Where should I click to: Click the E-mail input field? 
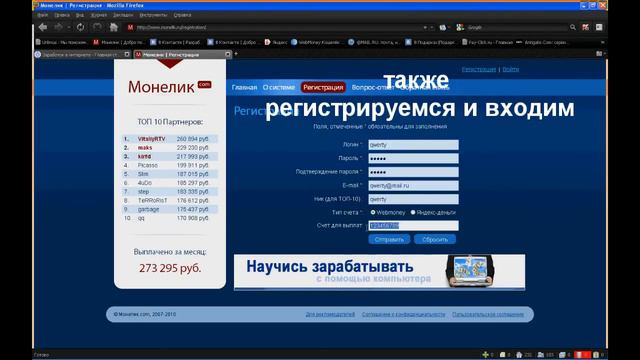(x=413, y=185)
